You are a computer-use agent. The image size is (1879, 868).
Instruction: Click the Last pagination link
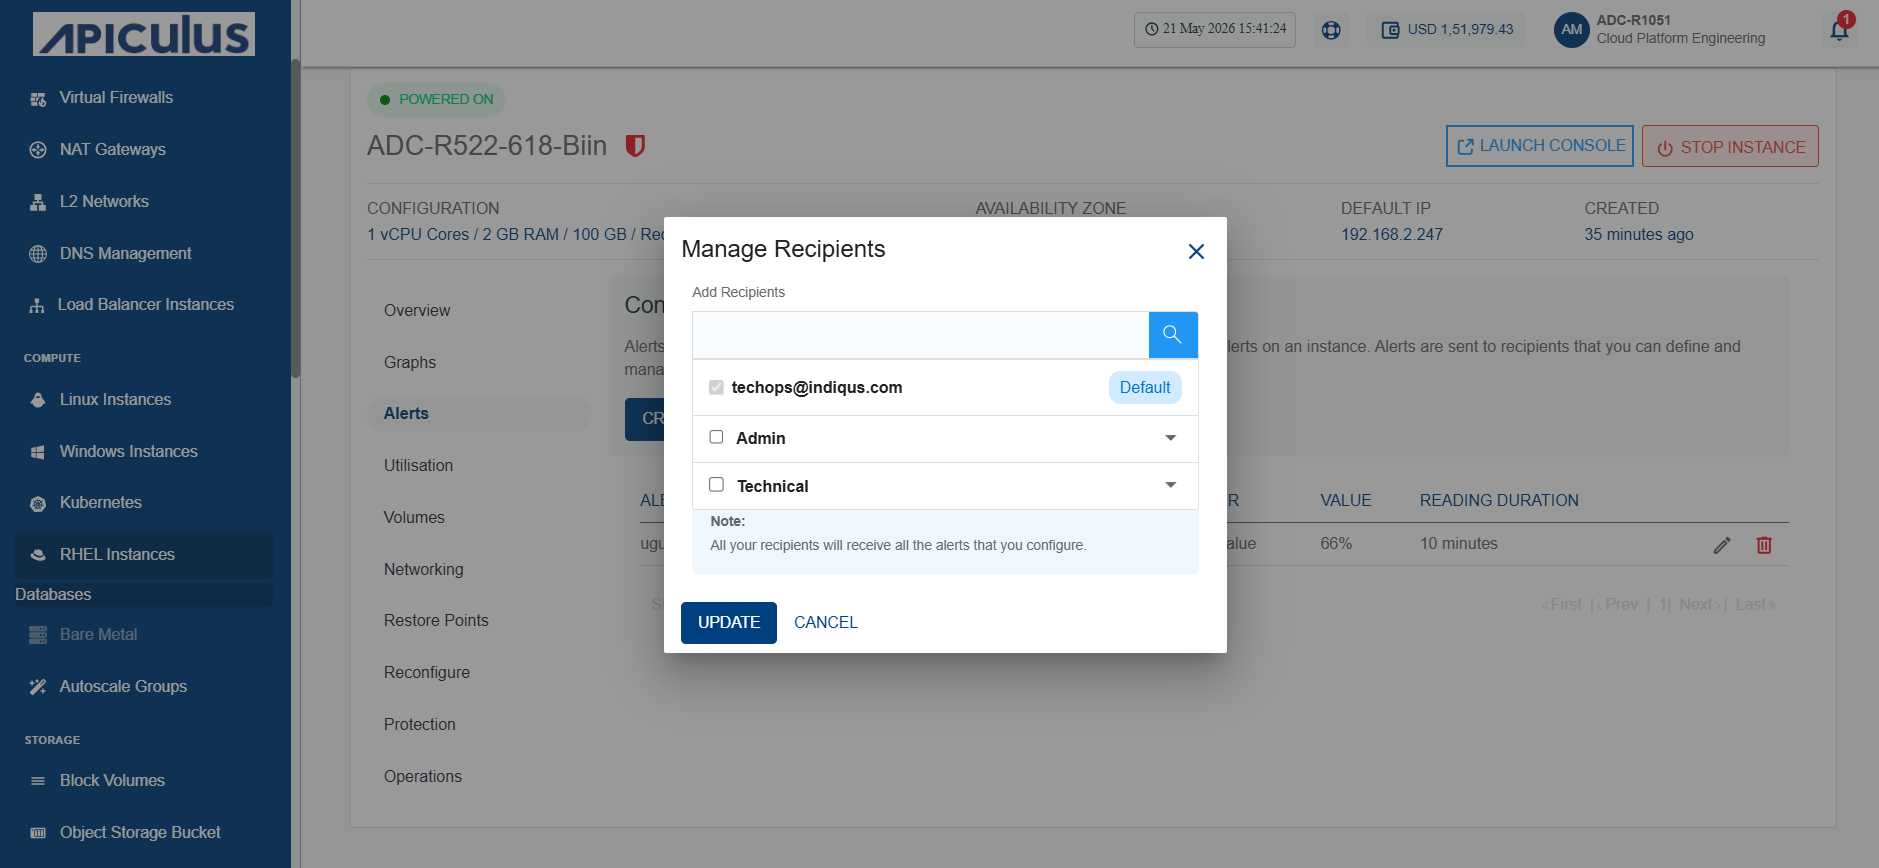pyautogui.click(x=1755, y=605)
